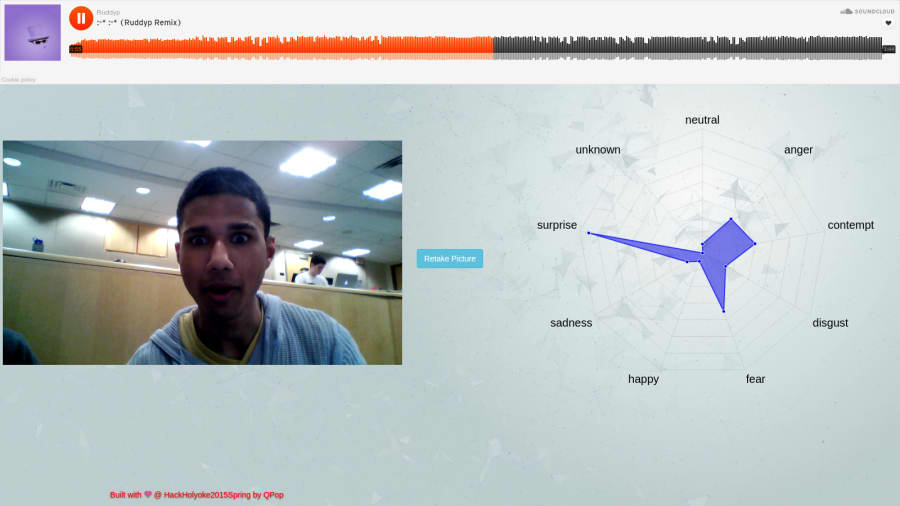Click the Retake Picture button

(450, 259)
